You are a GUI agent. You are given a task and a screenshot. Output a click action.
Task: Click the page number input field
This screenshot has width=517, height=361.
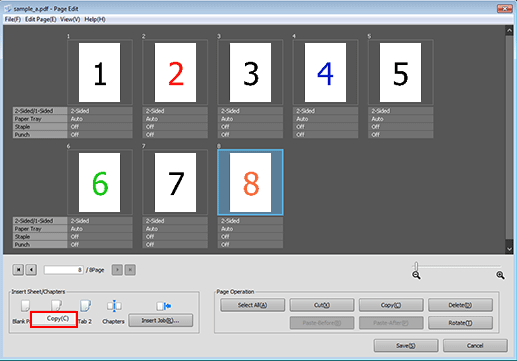coord(64,270)
